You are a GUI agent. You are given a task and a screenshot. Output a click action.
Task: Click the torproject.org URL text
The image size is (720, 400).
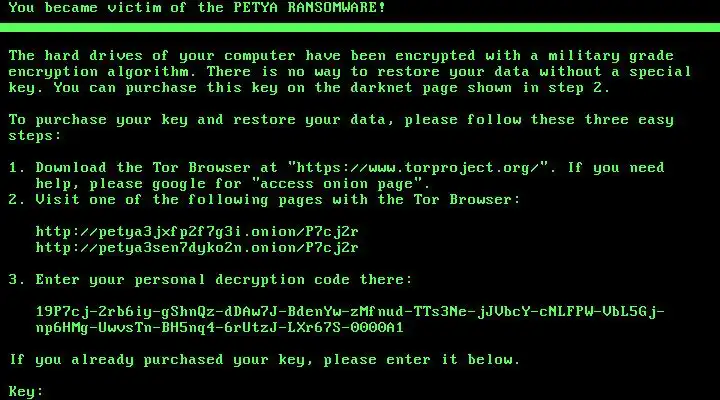418,168
